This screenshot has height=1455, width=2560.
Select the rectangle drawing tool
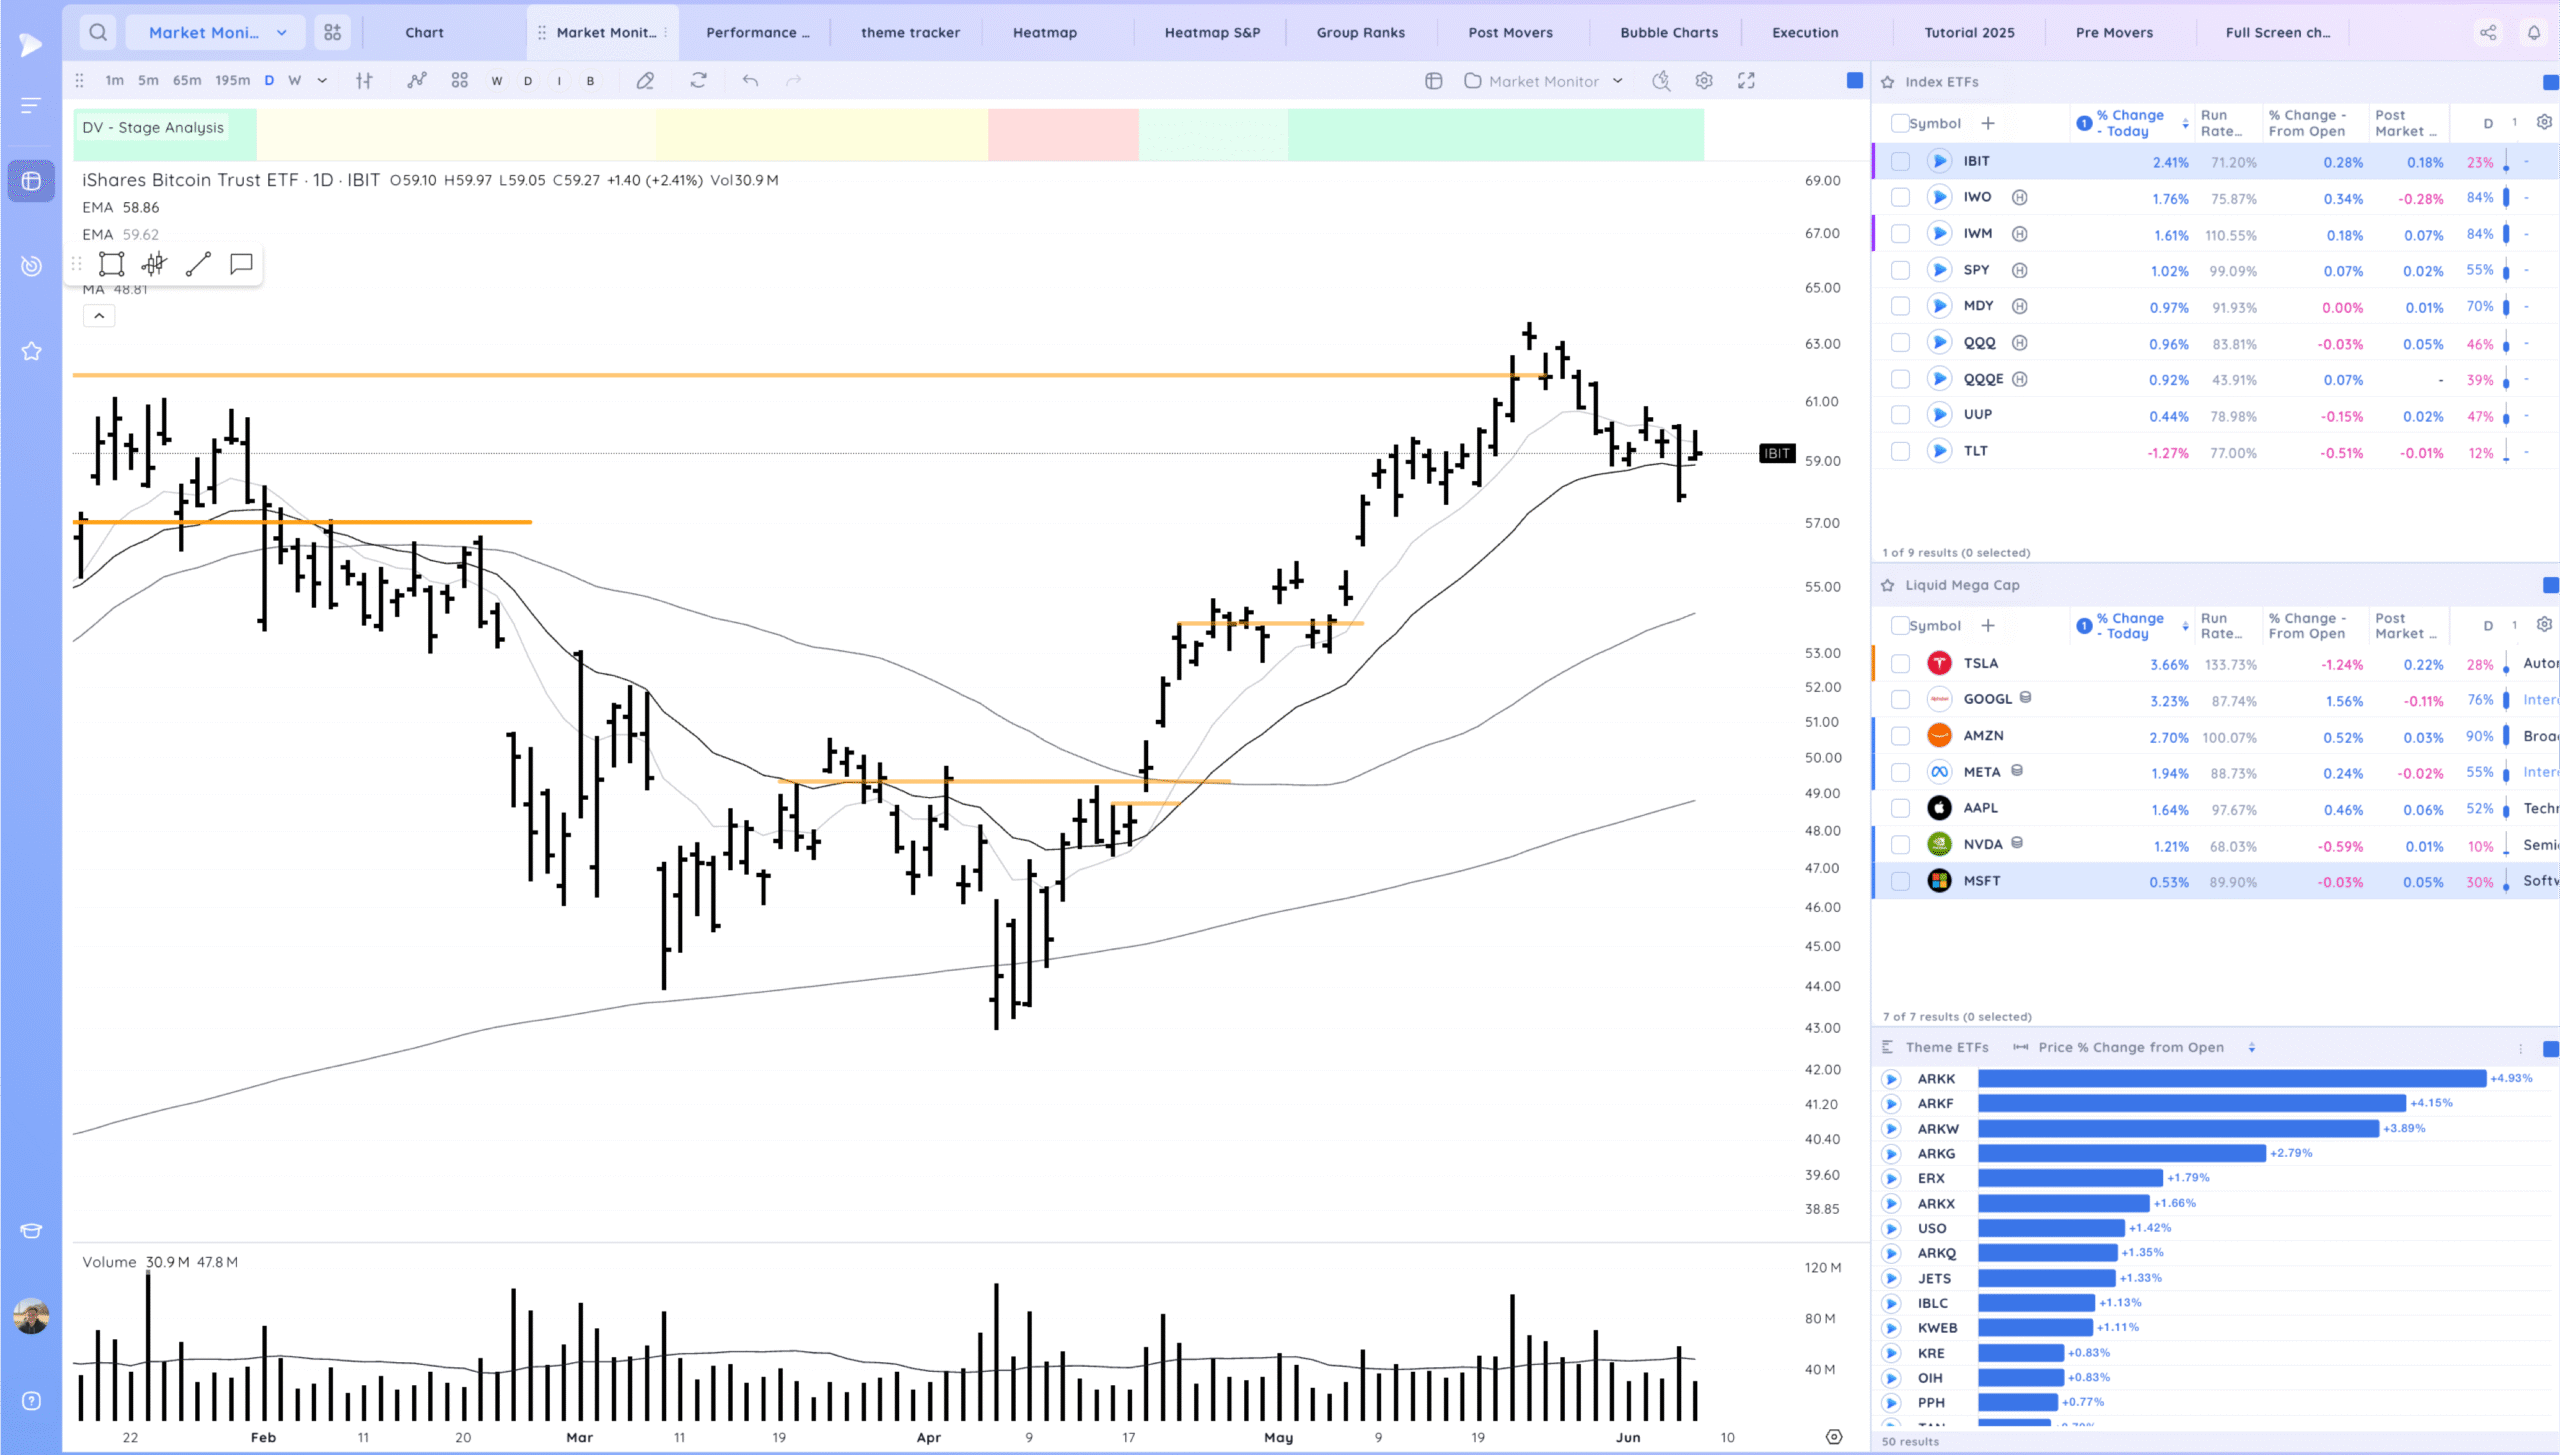111,264
